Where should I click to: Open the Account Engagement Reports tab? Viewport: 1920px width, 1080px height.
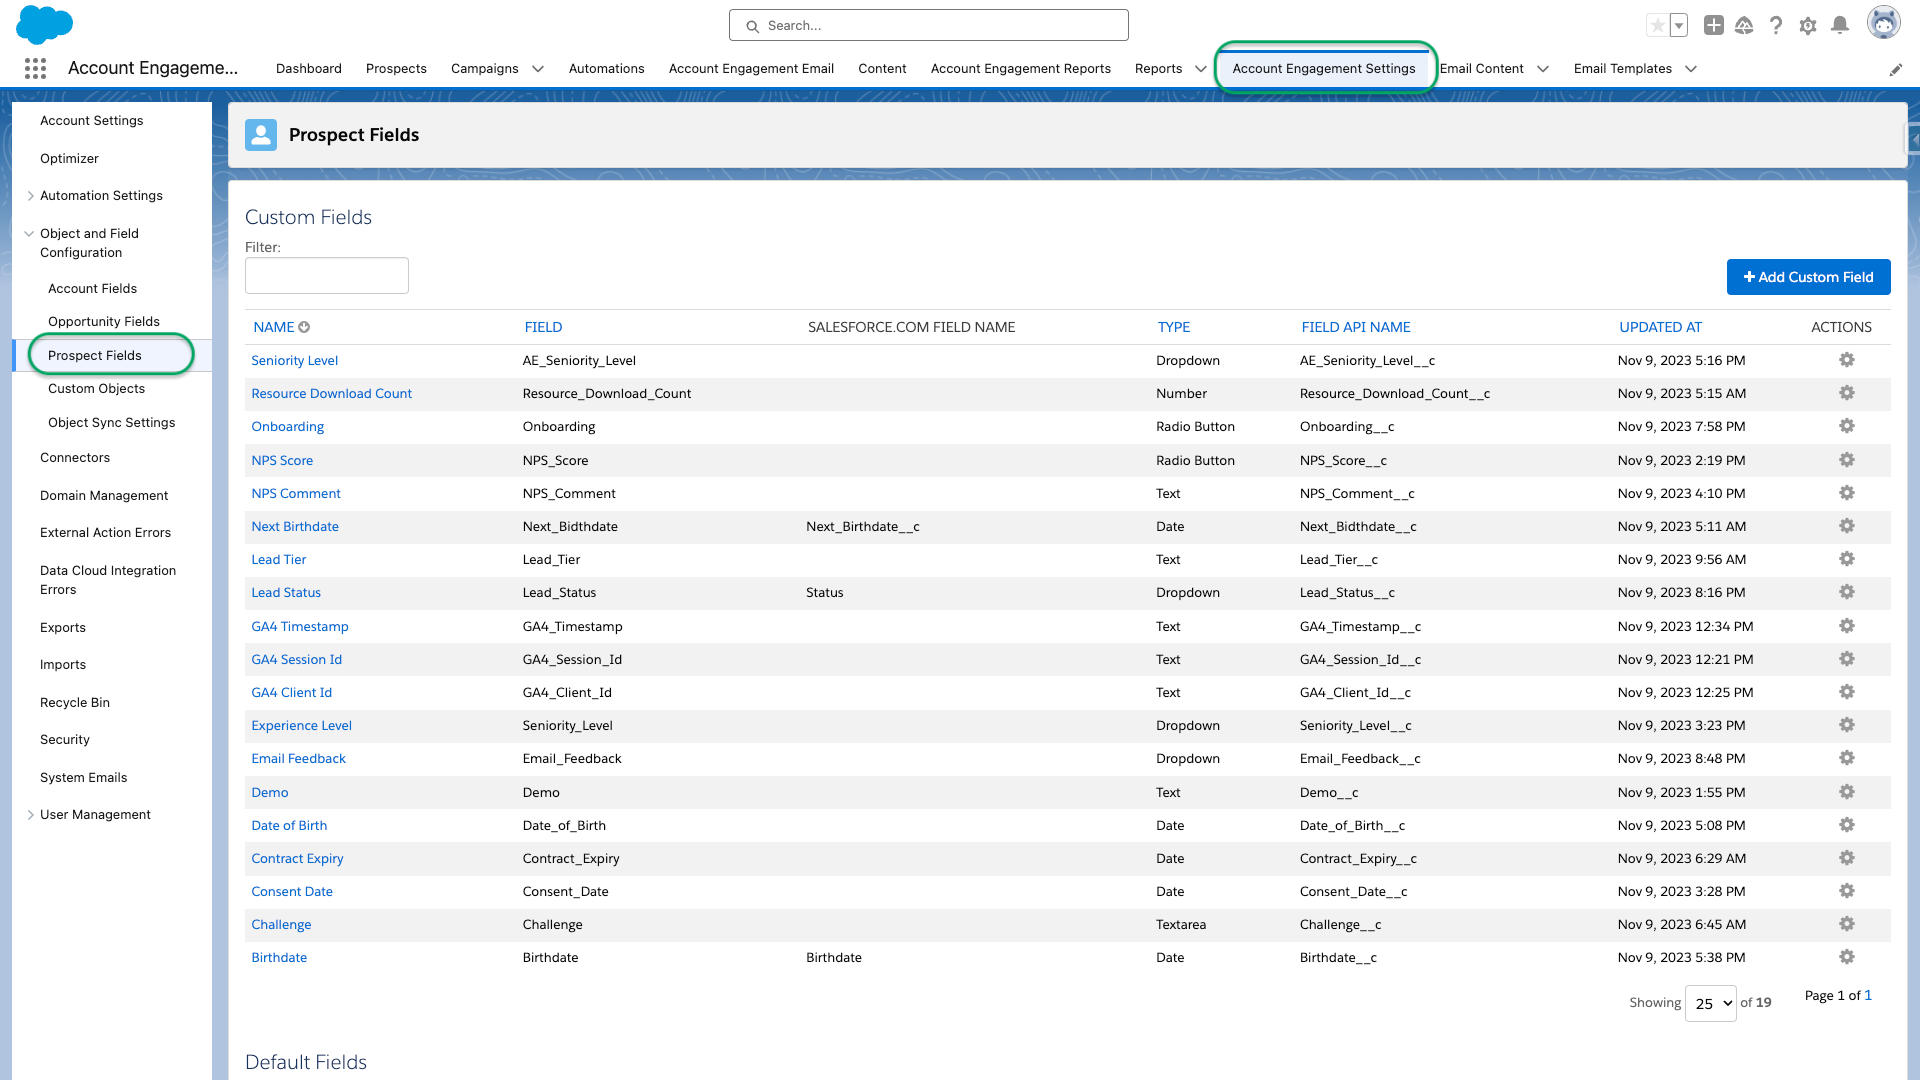1021,69
